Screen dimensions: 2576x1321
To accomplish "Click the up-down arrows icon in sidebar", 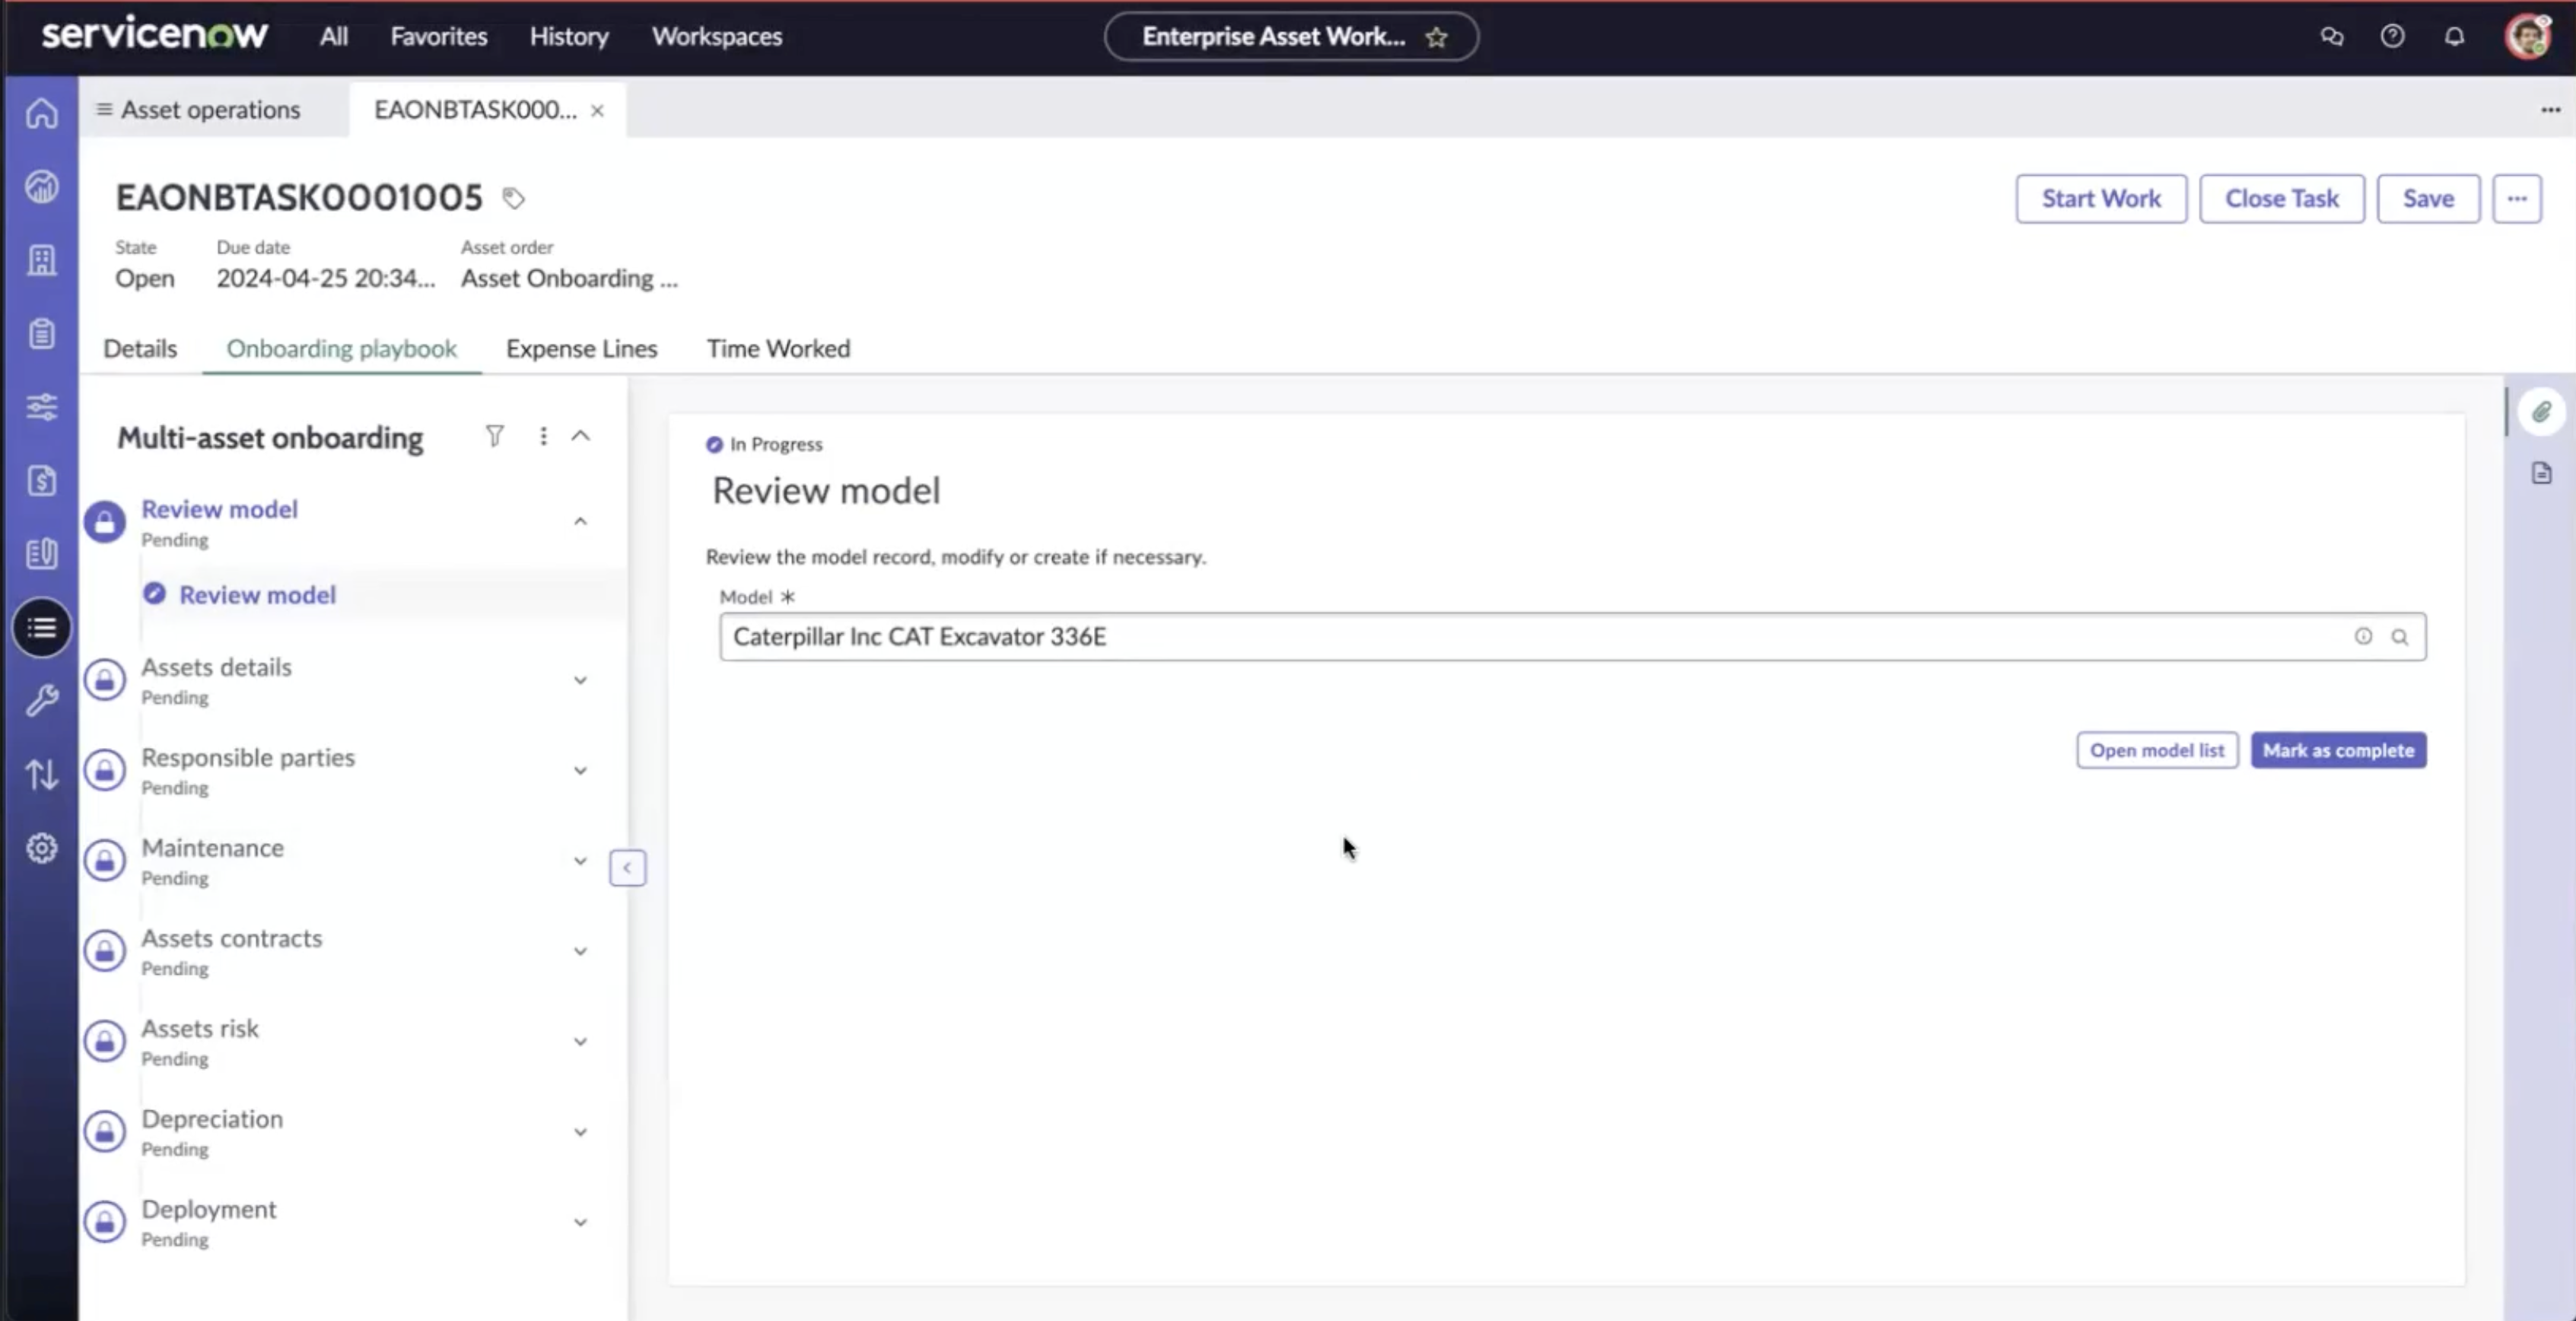I will point(41,774).
